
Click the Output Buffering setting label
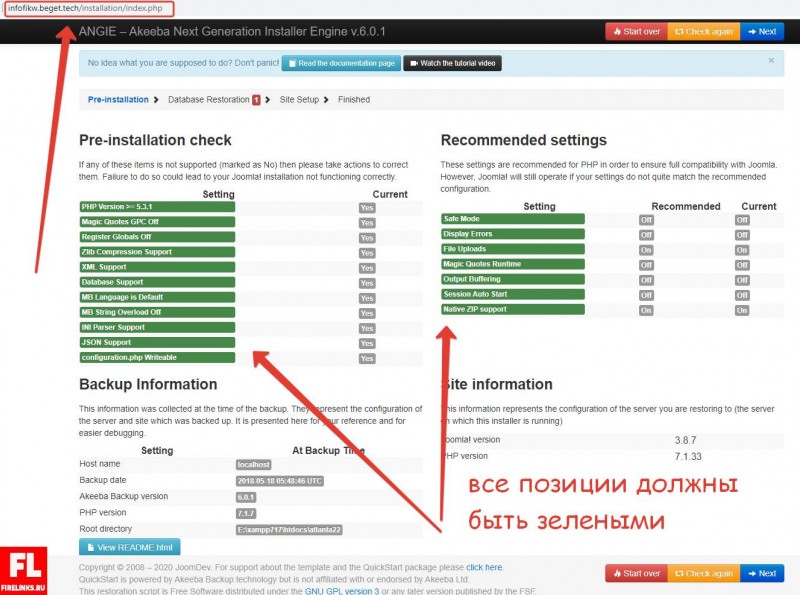[513, 279]
